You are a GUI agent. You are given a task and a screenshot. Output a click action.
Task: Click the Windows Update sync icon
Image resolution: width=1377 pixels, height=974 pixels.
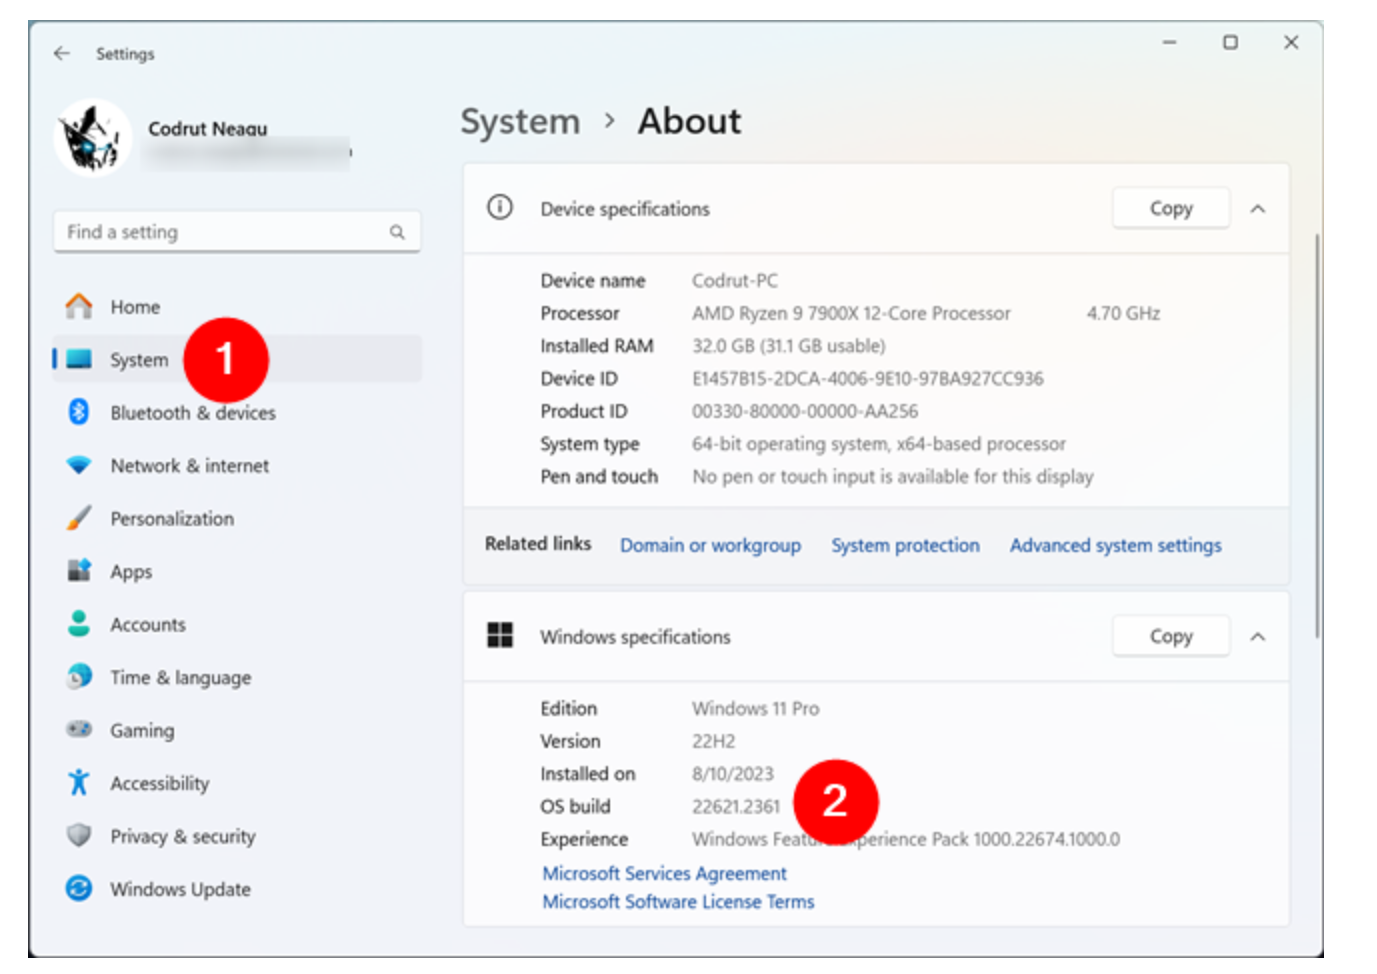[79, 888]
